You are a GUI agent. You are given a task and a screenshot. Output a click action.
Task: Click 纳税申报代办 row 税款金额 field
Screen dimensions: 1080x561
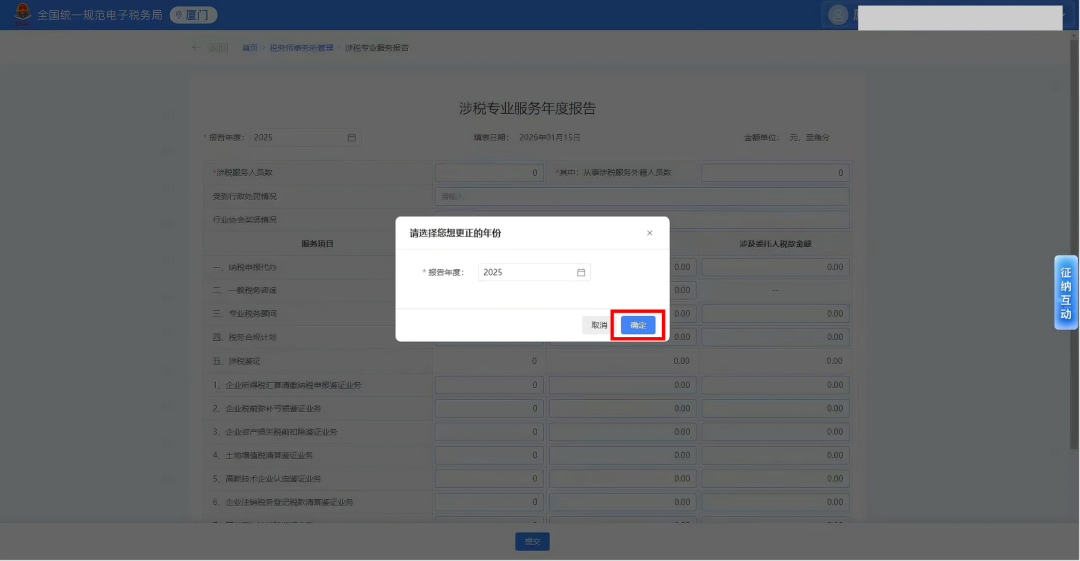click(x=775, y=267)
